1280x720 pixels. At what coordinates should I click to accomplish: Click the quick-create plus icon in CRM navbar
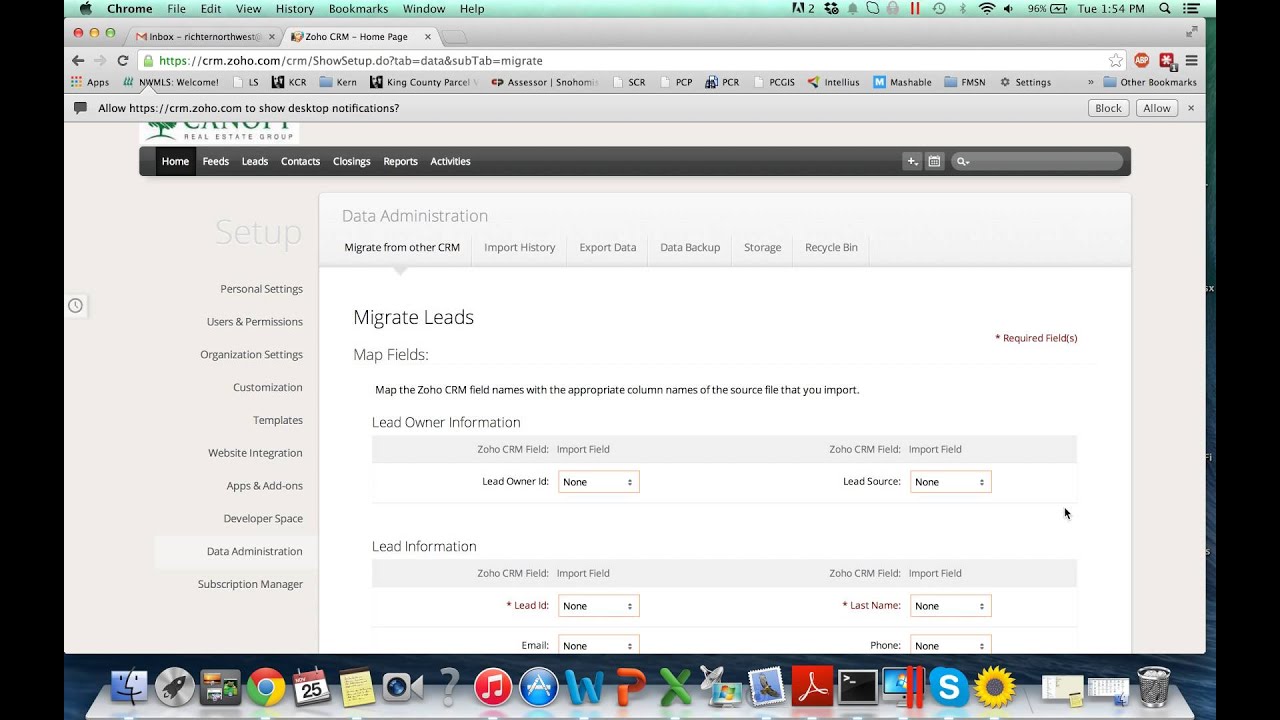click(x=911, y=161)
